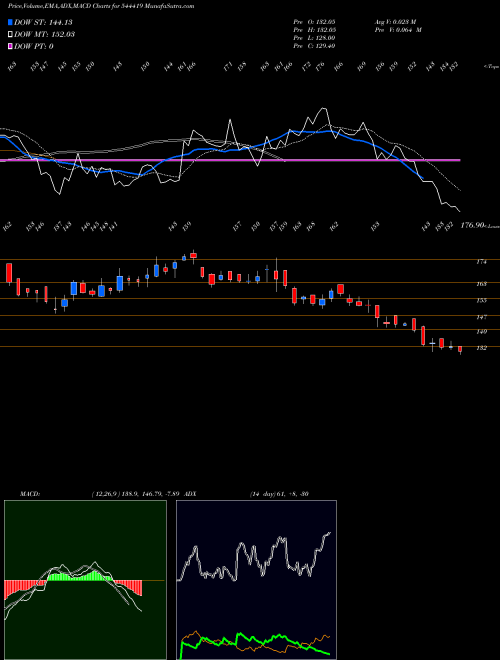Image resolution: width=500 pixels, height=660 pixels.
Task: Open the green MACD histogram panel
Action: point(85,580)
